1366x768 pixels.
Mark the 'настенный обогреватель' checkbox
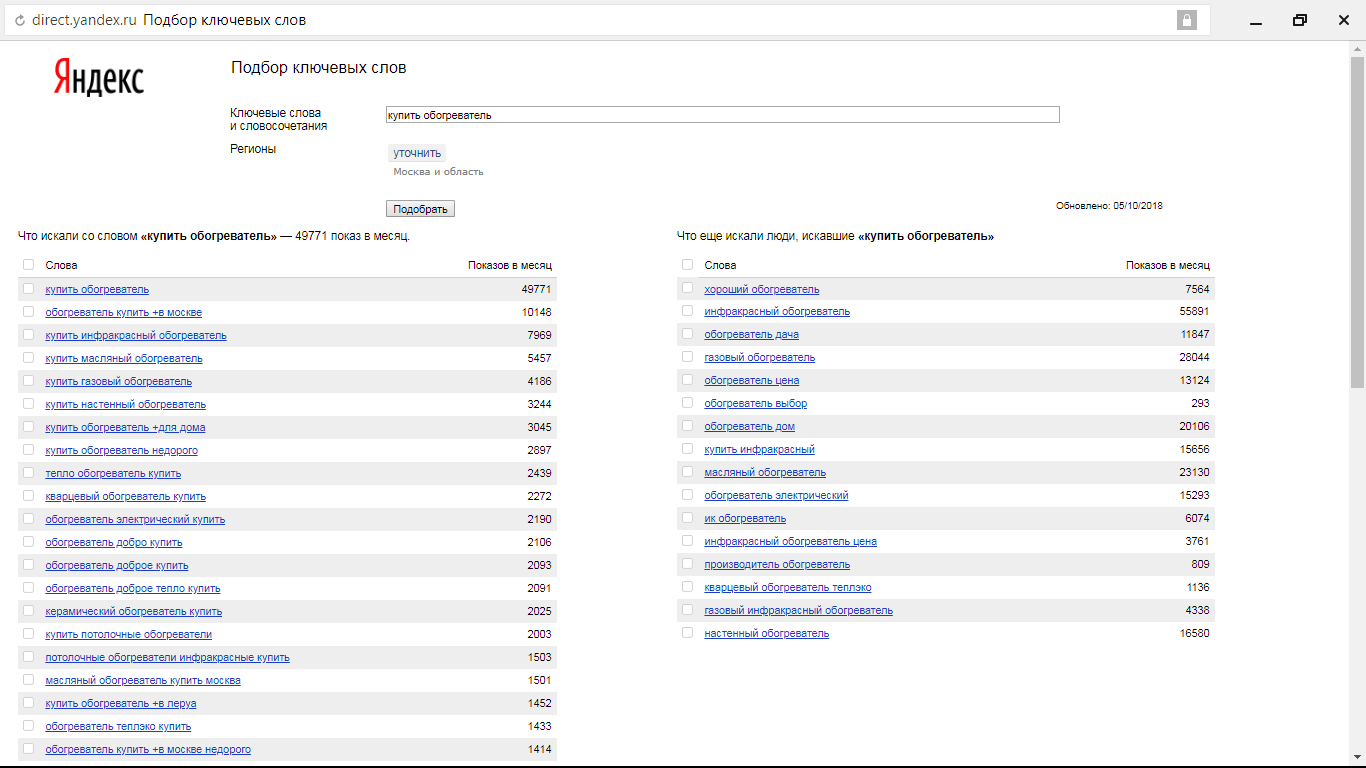pos(687,633)
